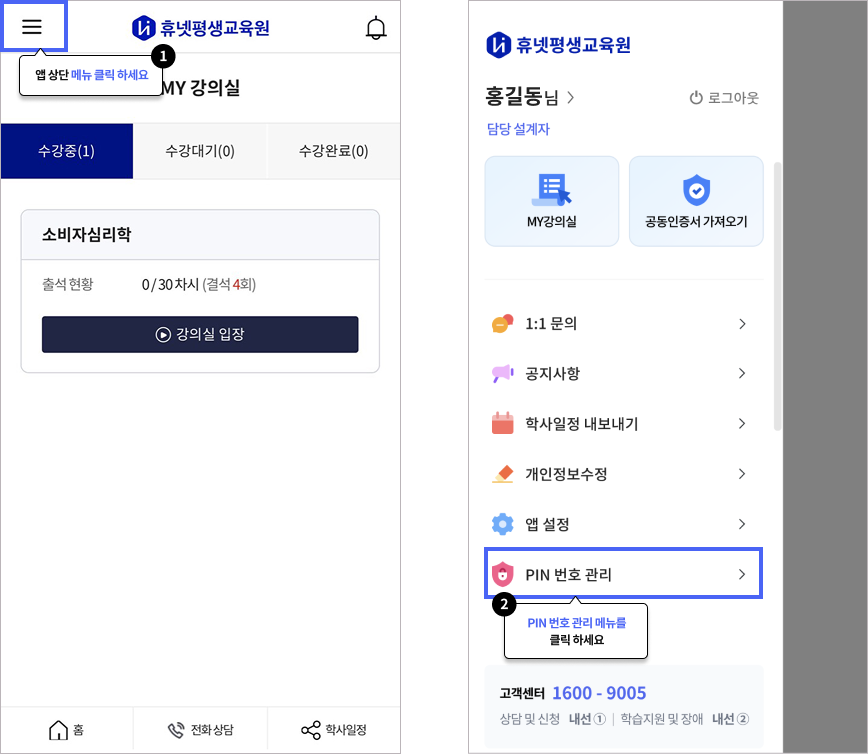Open MY강의실 tile with monitor icon

(x=552, y=201)
